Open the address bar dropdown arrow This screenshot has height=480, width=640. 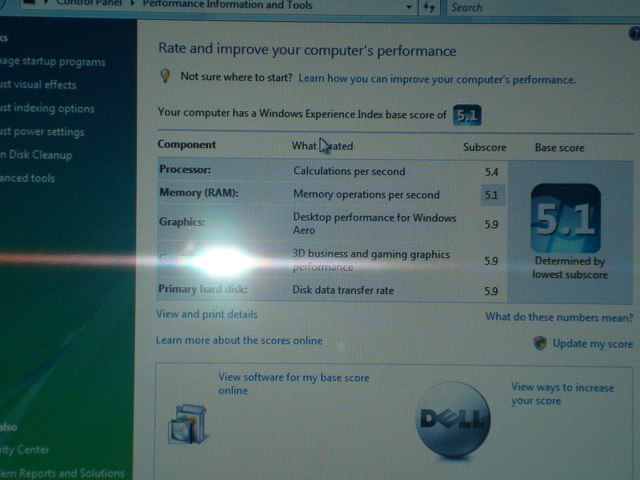click(x=409, y=7)
